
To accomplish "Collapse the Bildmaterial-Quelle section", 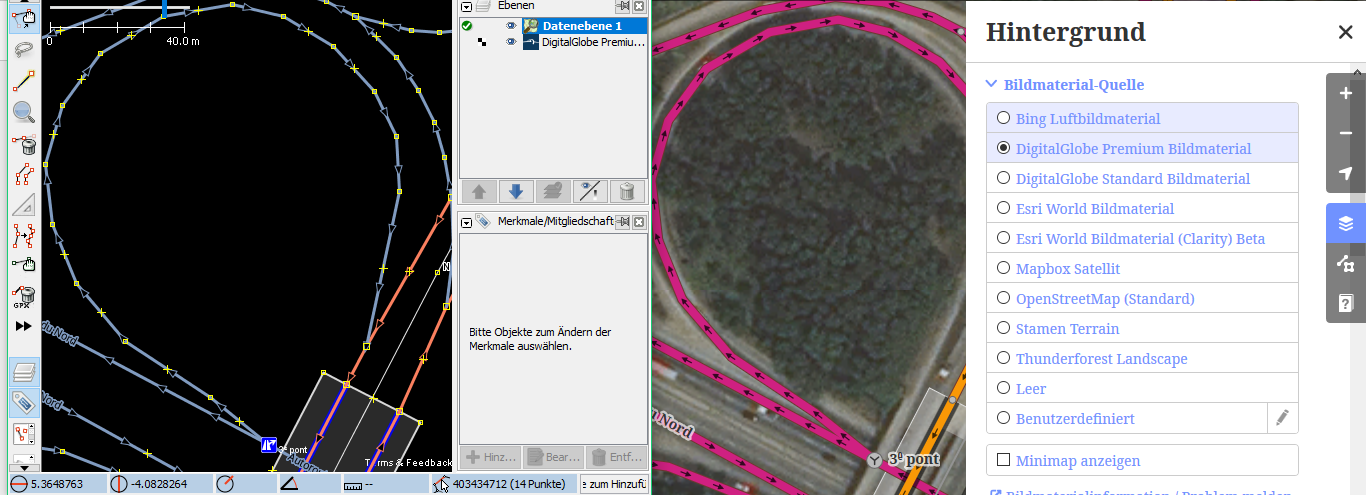I will tap(991, 85).
